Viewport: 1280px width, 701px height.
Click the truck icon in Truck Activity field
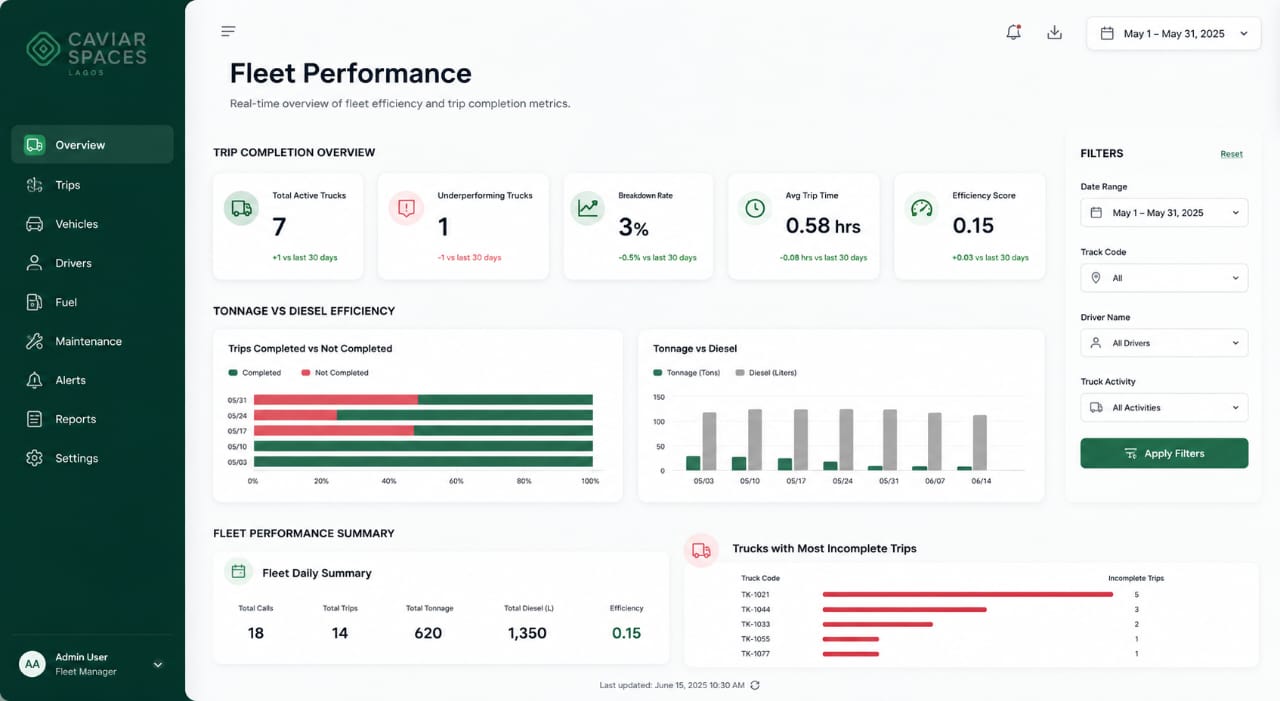[x=1096, y=408]
